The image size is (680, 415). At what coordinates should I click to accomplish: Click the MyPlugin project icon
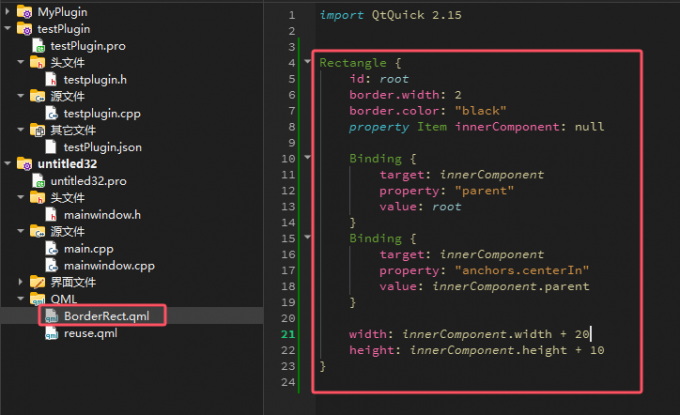coord(25,13)
